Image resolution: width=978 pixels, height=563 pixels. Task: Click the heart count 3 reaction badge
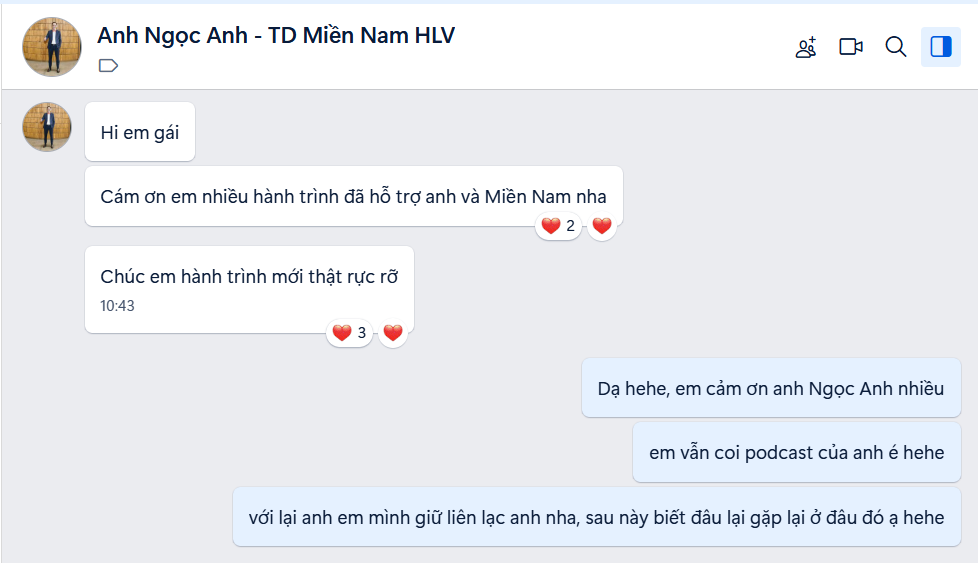coord(349,333)
